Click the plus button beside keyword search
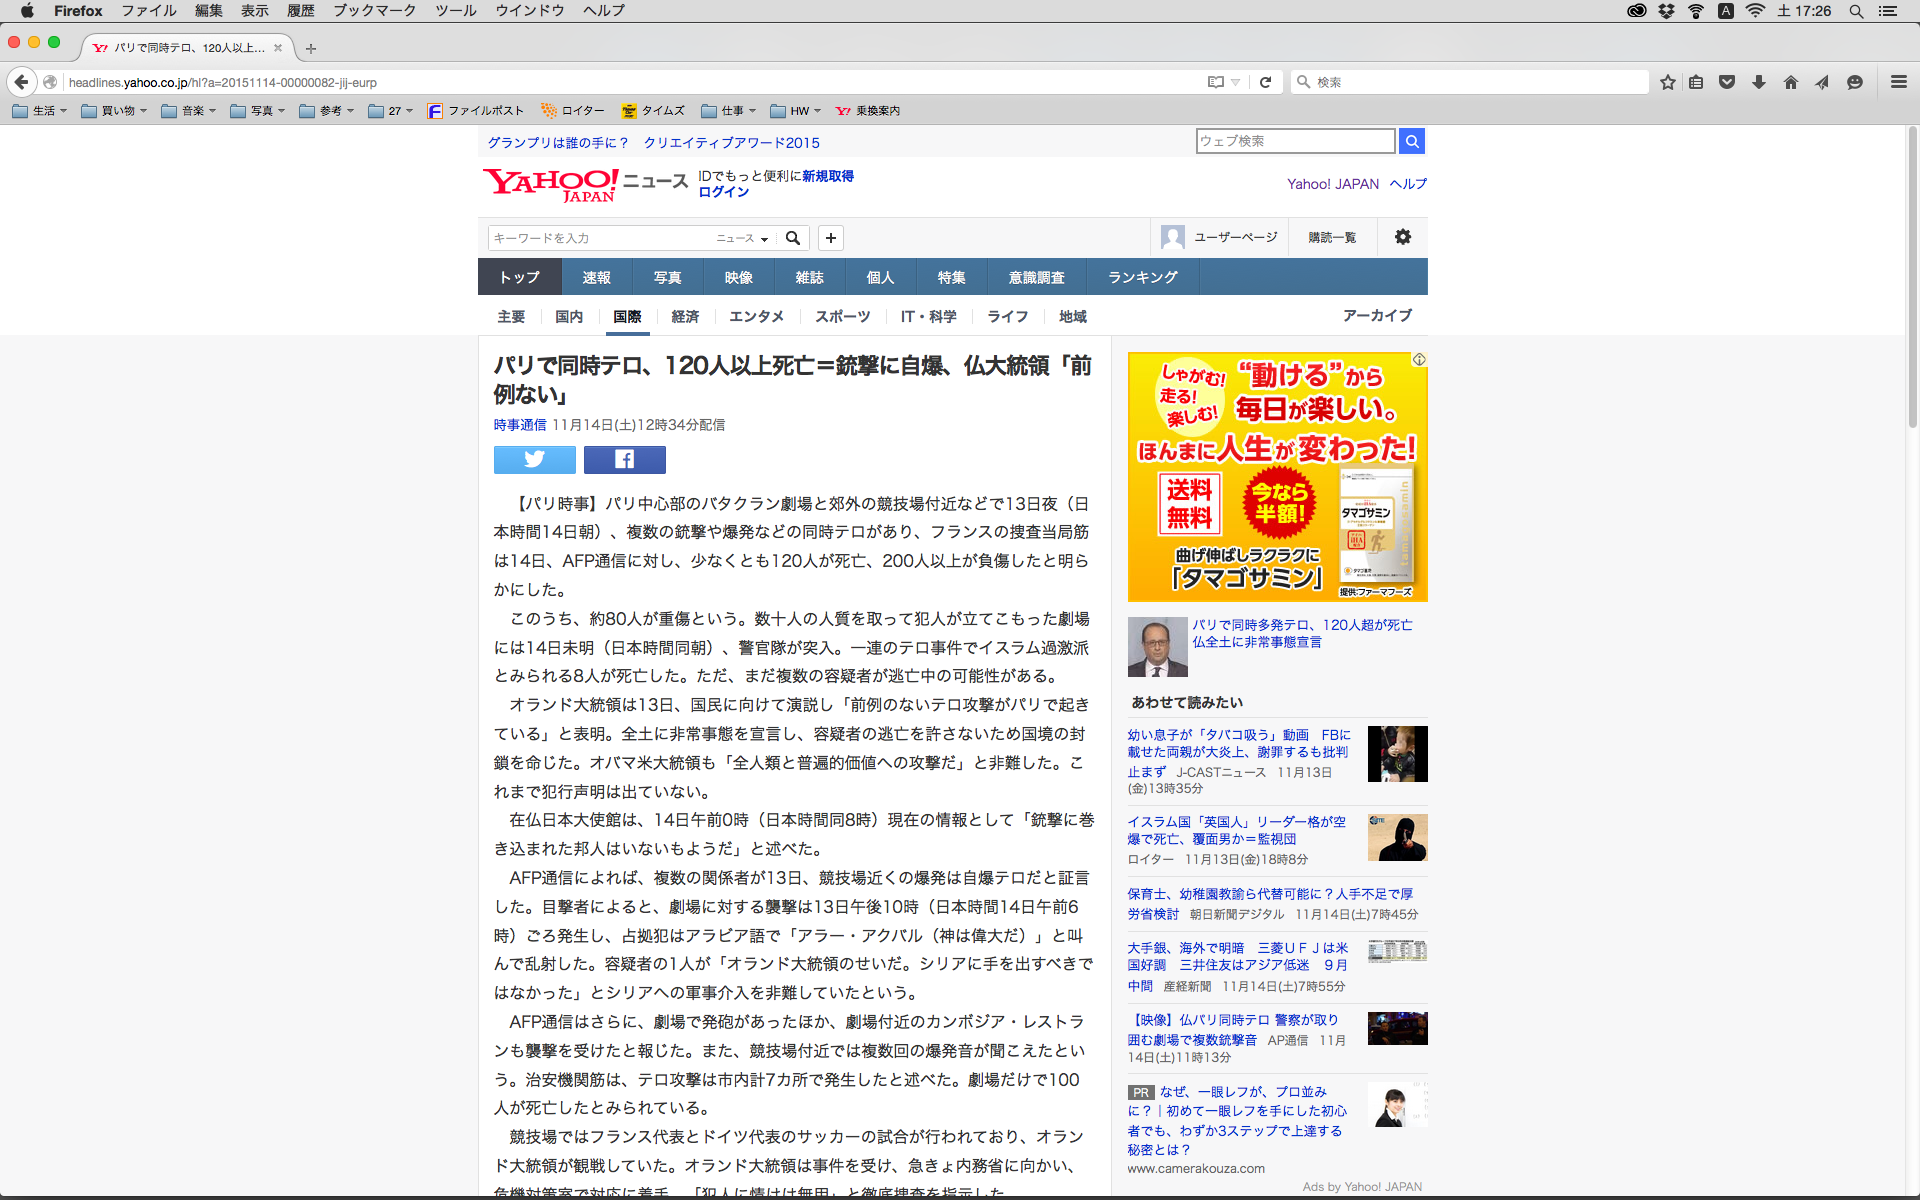This screenshot has width=1920, height=1200. tap(830, 238)
